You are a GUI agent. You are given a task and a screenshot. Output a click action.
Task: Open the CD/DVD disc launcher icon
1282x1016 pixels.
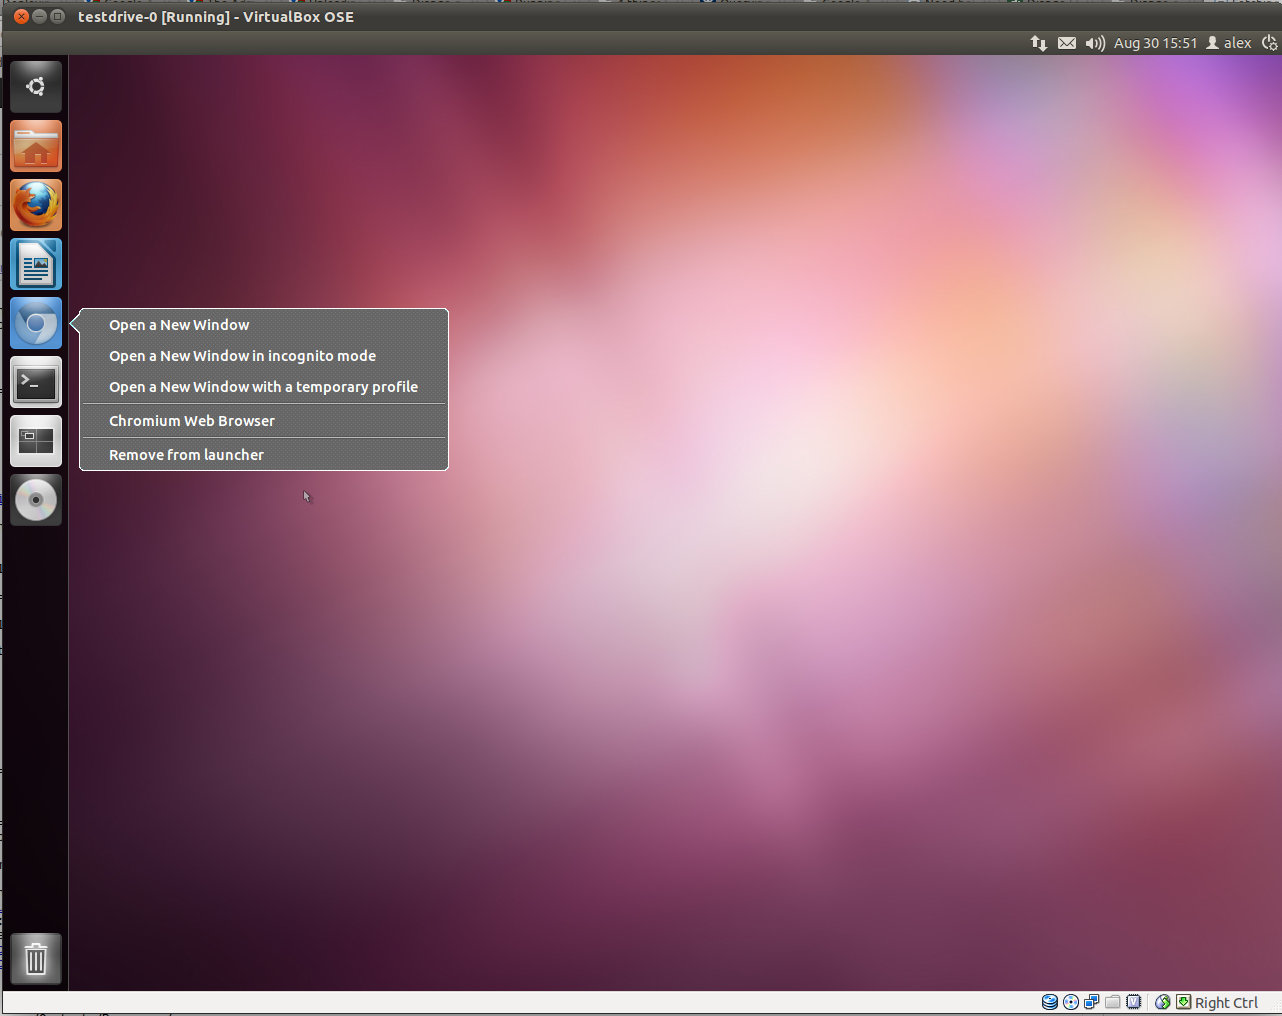(x=36, y=500)
